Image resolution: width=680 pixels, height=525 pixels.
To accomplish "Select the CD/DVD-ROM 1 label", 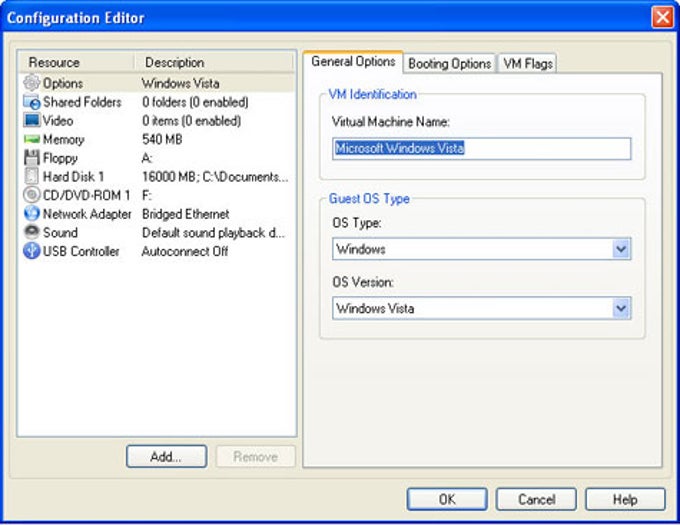I will (x=86, y=195).
